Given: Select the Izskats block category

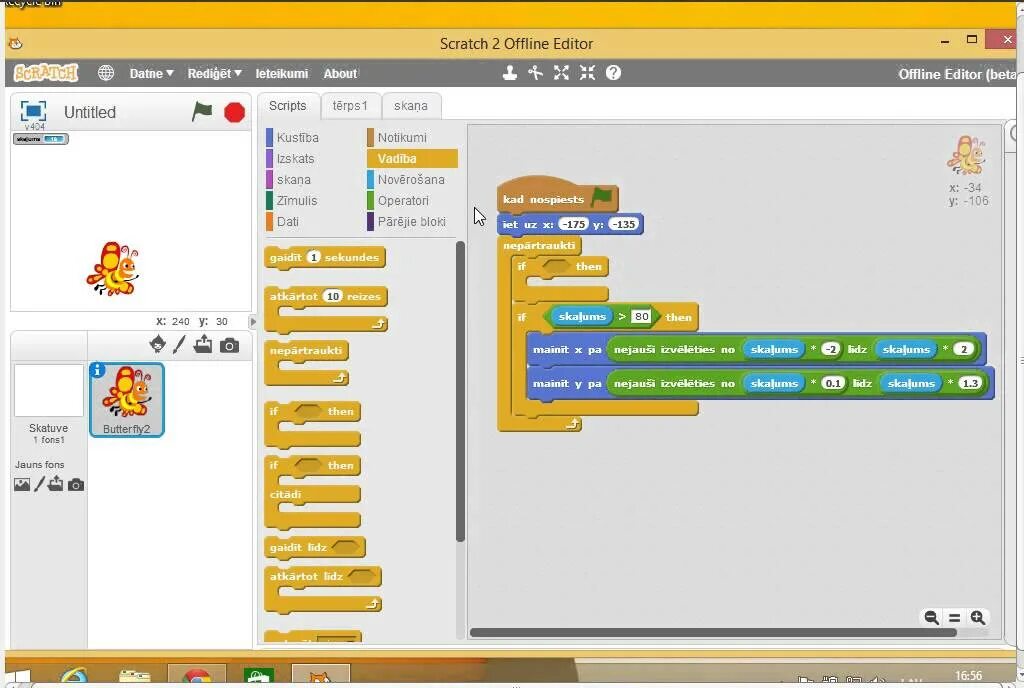Looking at the screenshot, I should [x=295, y=159].
